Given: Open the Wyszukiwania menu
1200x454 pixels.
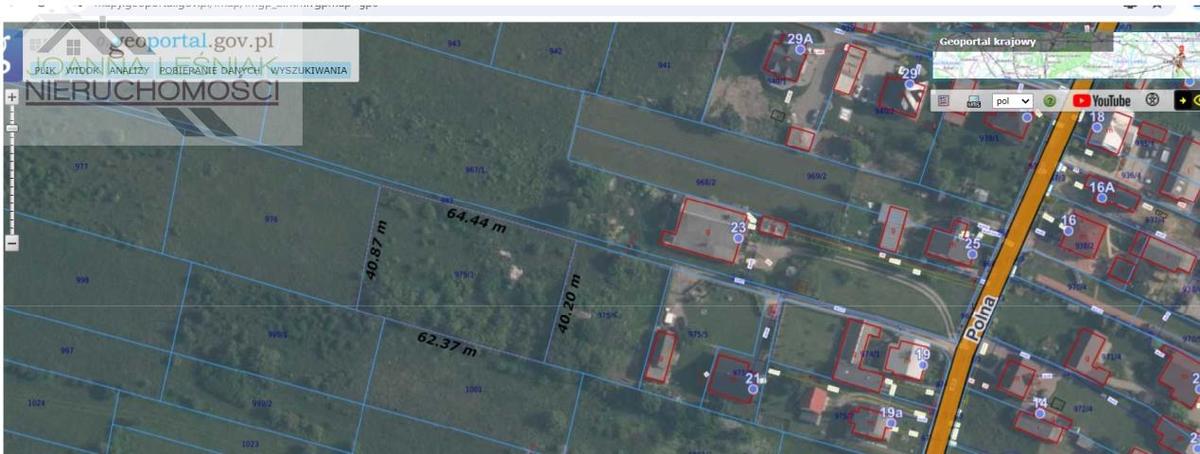Looking at the screenshot, I should (310, 71).
